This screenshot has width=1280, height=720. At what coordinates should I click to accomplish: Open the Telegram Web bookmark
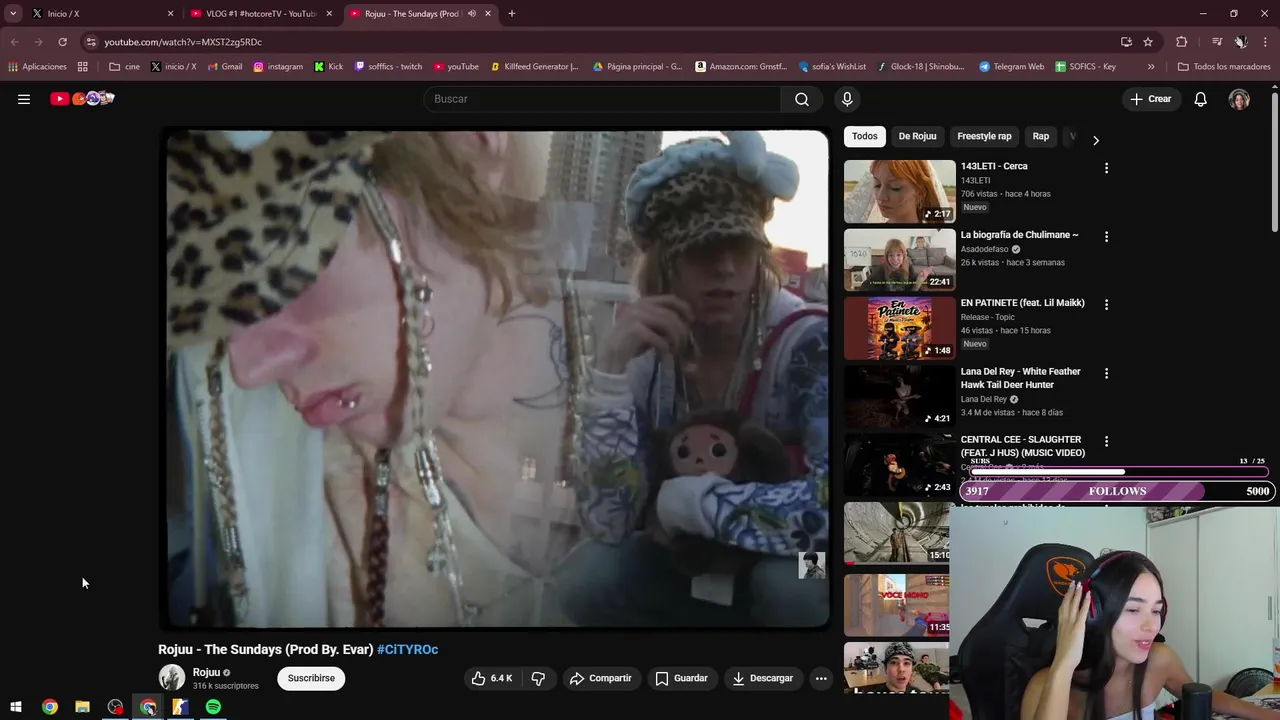(1011, 67)
